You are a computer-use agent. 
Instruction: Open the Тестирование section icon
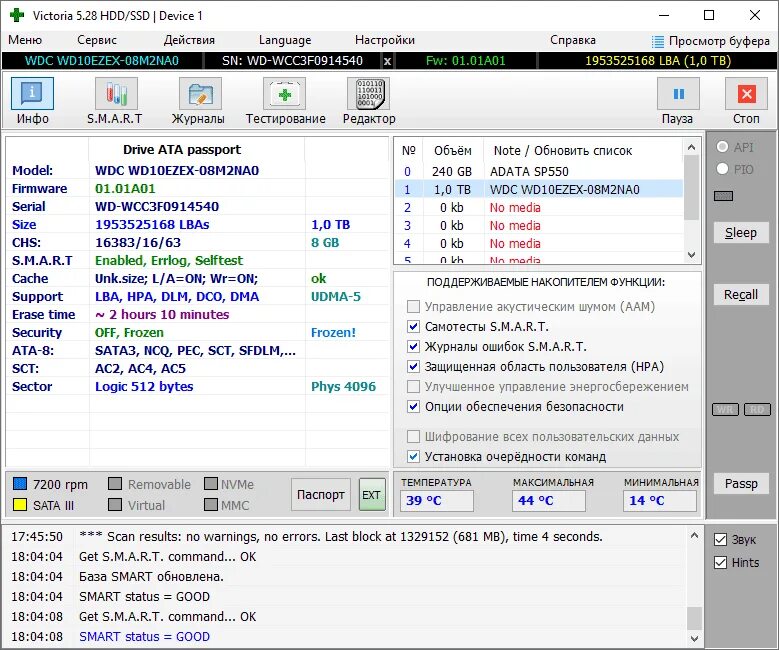click(285, 93)
